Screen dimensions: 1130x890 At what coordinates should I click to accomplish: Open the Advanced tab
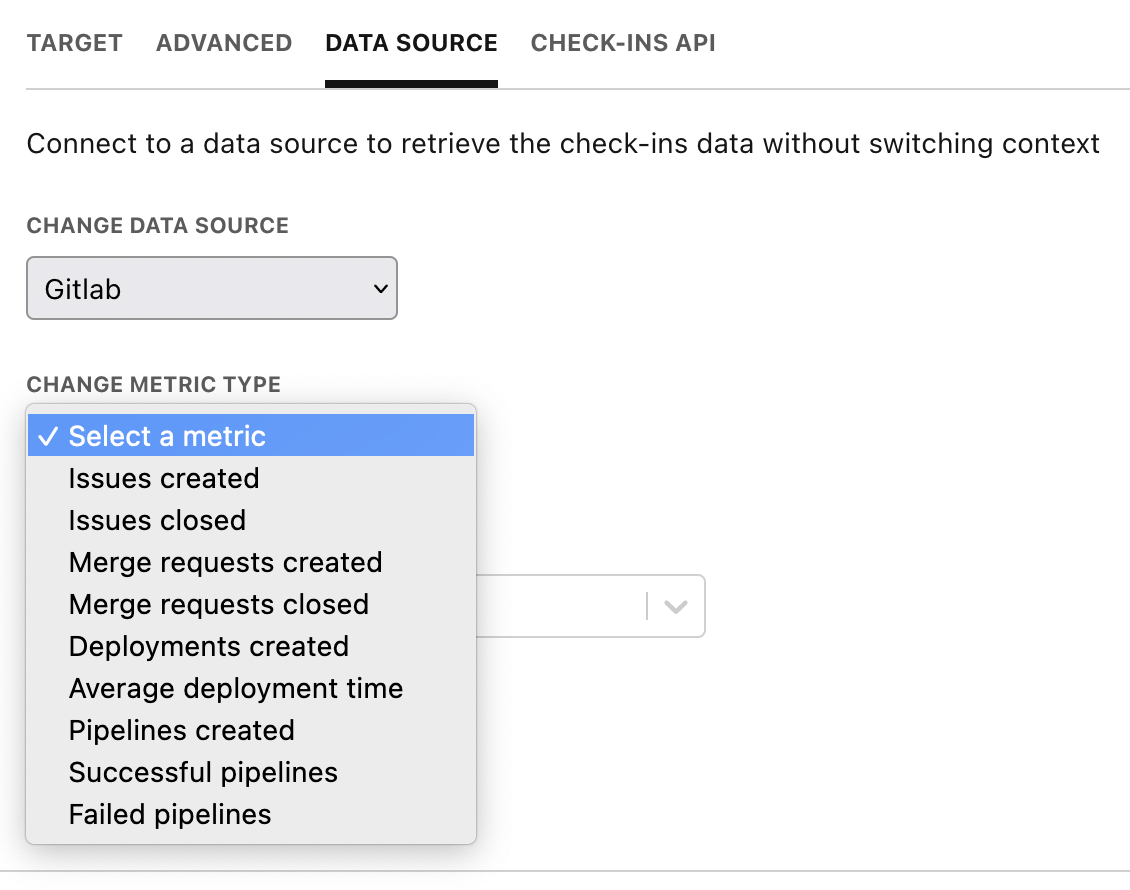tap(224, 43)
